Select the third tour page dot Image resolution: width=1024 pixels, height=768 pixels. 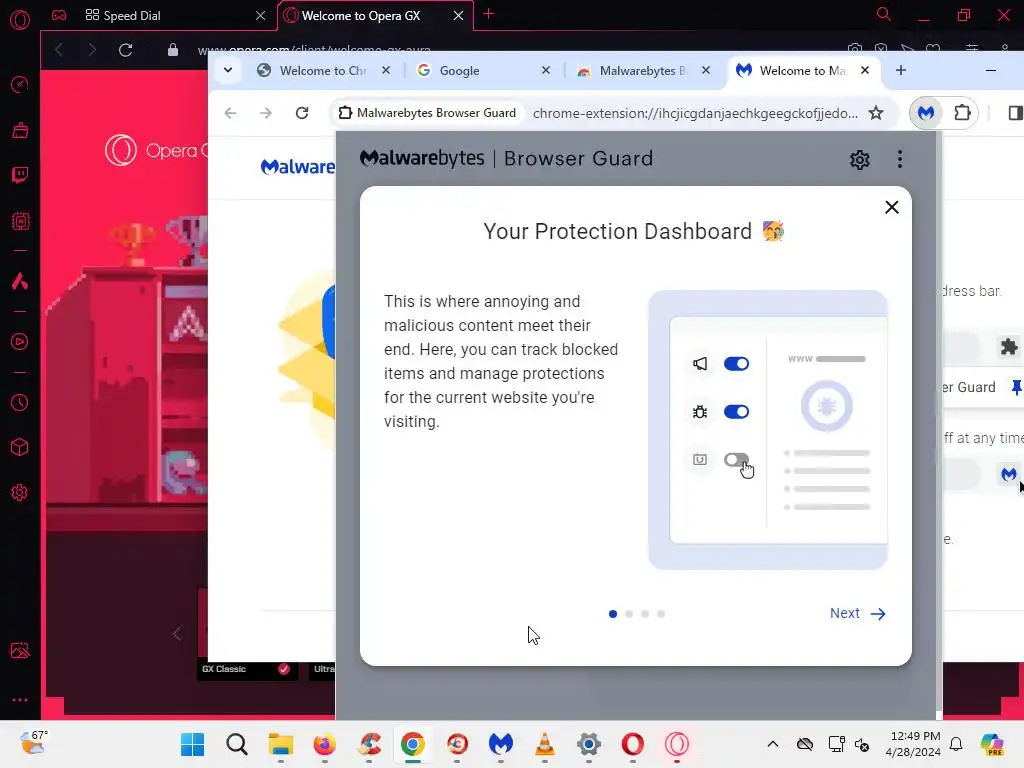tap(645, 614)
